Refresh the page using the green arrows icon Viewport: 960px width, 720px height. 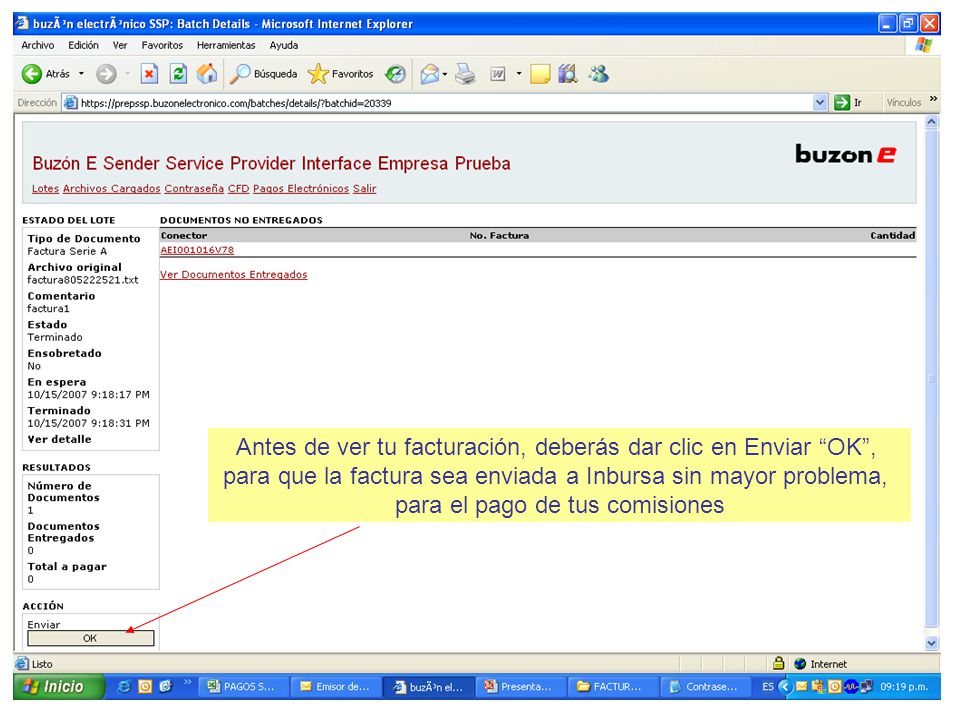click(178, 74)
